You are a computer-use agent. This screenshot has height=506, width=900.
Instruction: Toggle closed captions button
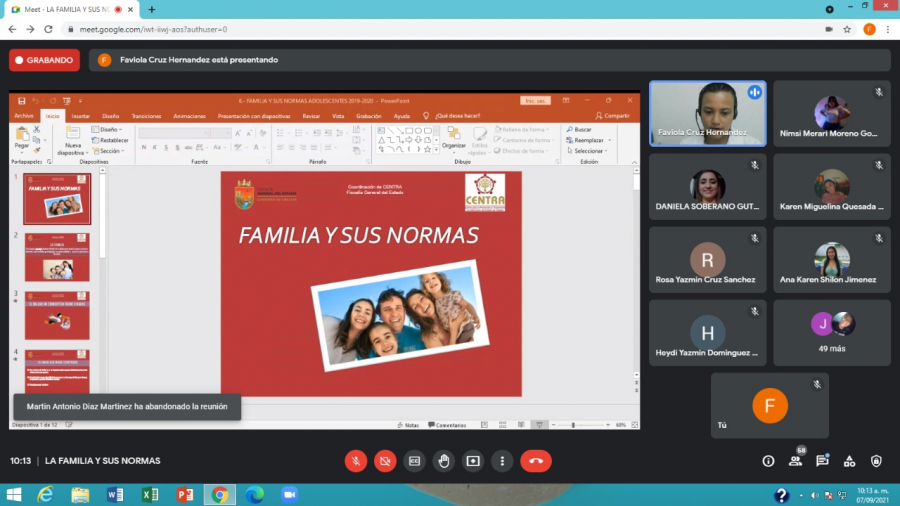(x=414, y=461)
